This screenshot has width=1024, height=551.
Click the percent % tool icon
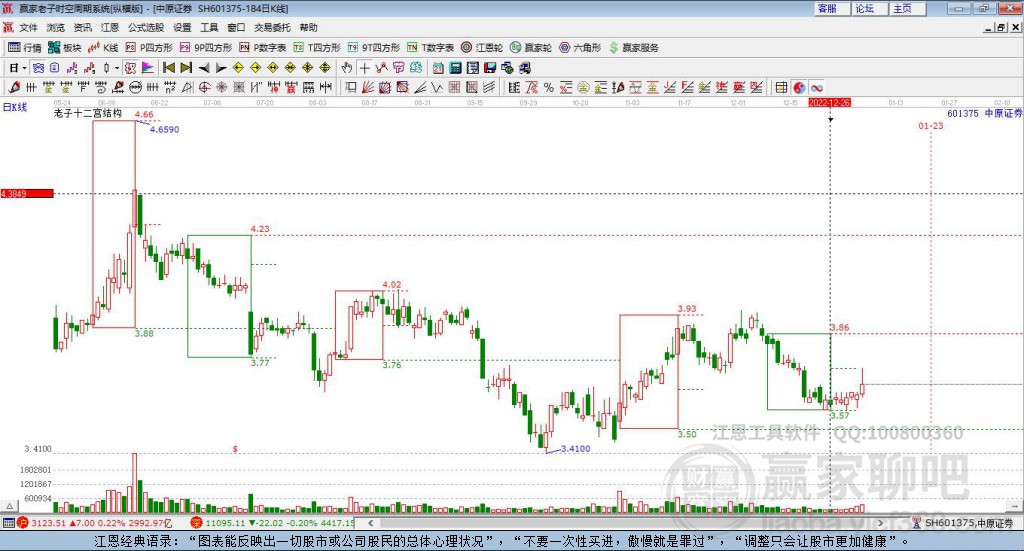pos(549,87)
